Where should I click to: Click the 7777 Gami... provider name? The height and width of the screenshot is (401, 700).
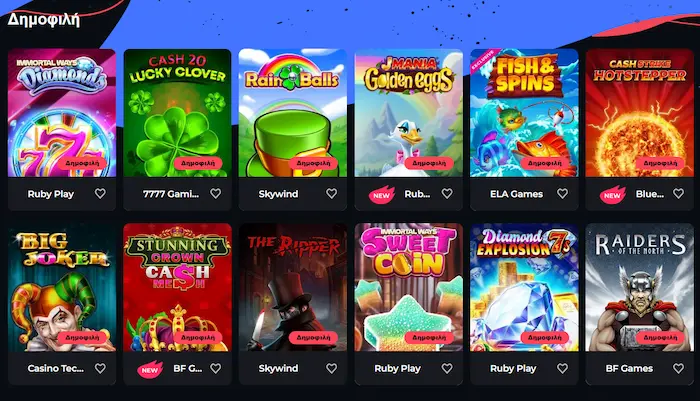tap(171, 194)
